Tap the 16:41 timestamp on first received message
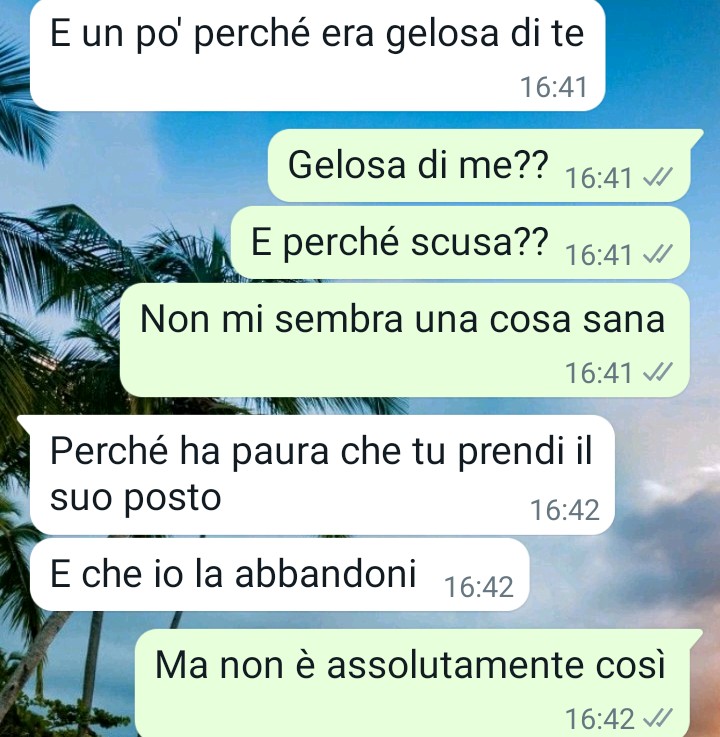This screenshot has width=720, height=737. 554,87
